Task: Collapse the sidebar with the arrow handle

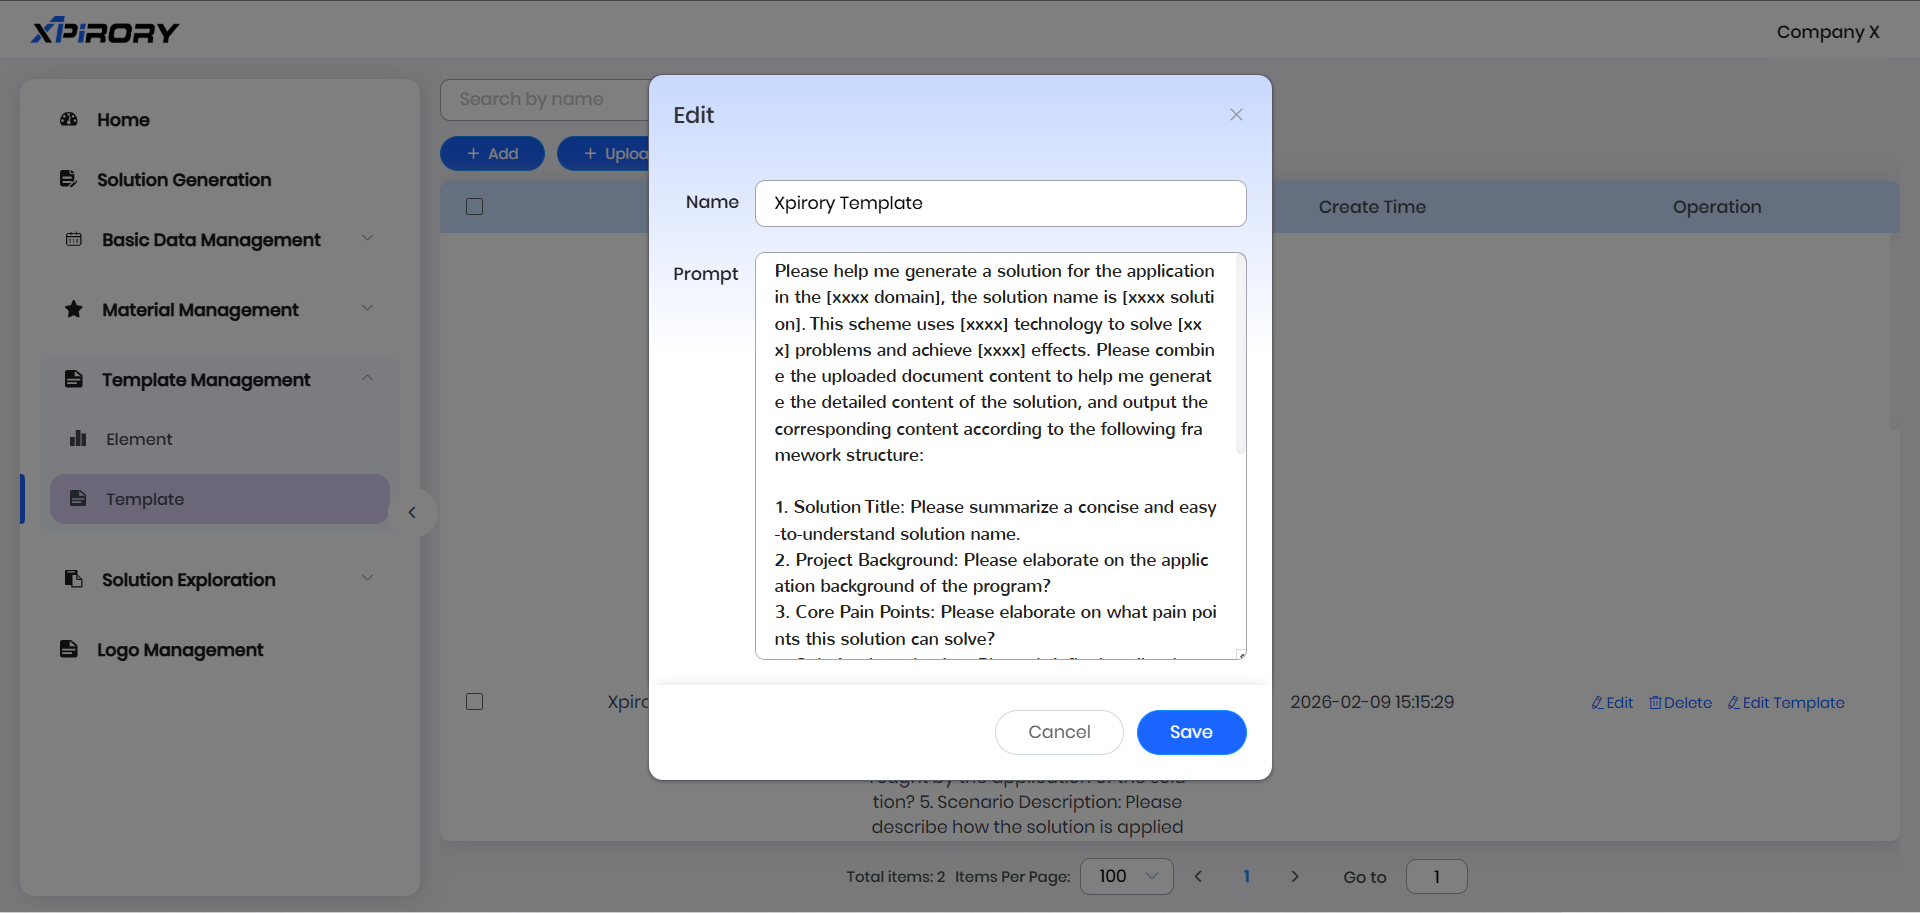Action: click(x=412, y=513)
